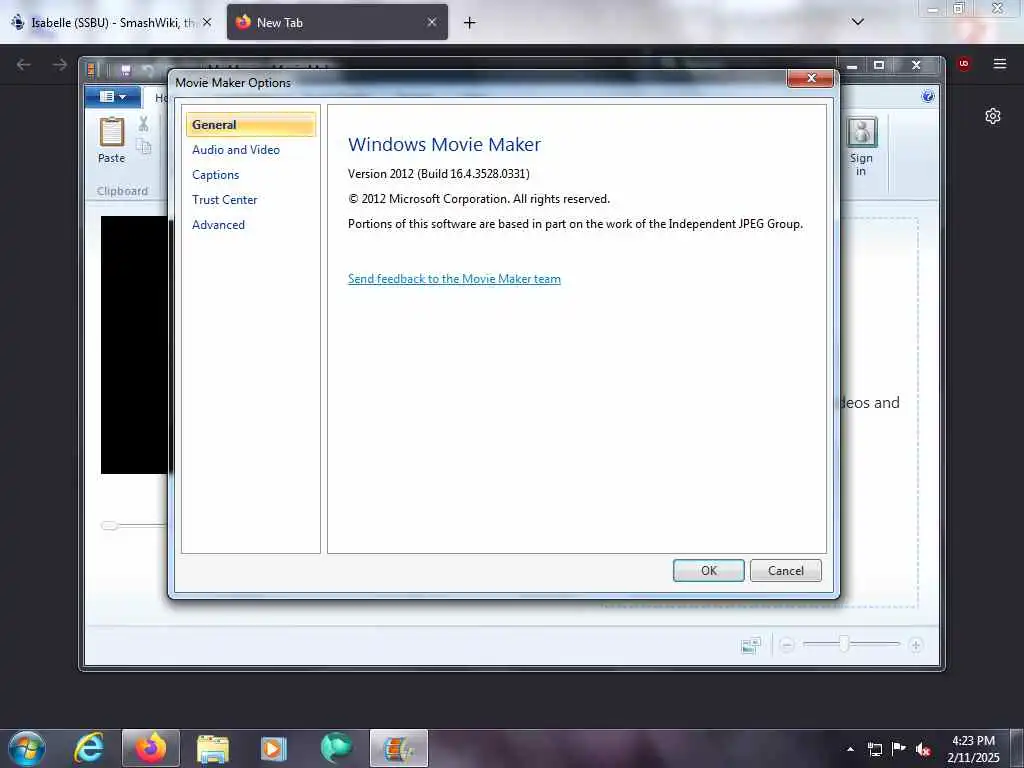The height and width of the screenshot is (768, 1024).
Task: Switch to Isabelle (SSBU) SmashWiki tab
Action: 111,22
